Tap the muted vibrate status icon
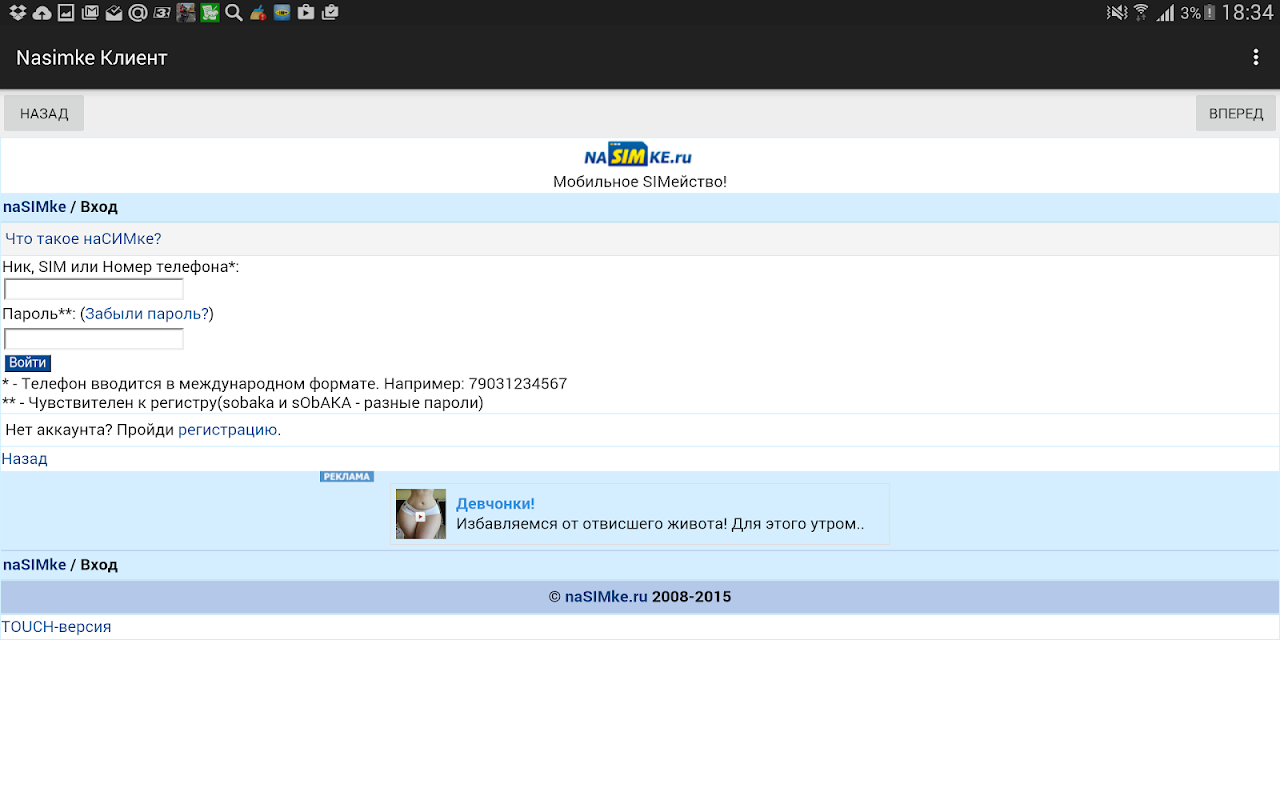The image size is (1280, 800). (x=1117, y=13)
